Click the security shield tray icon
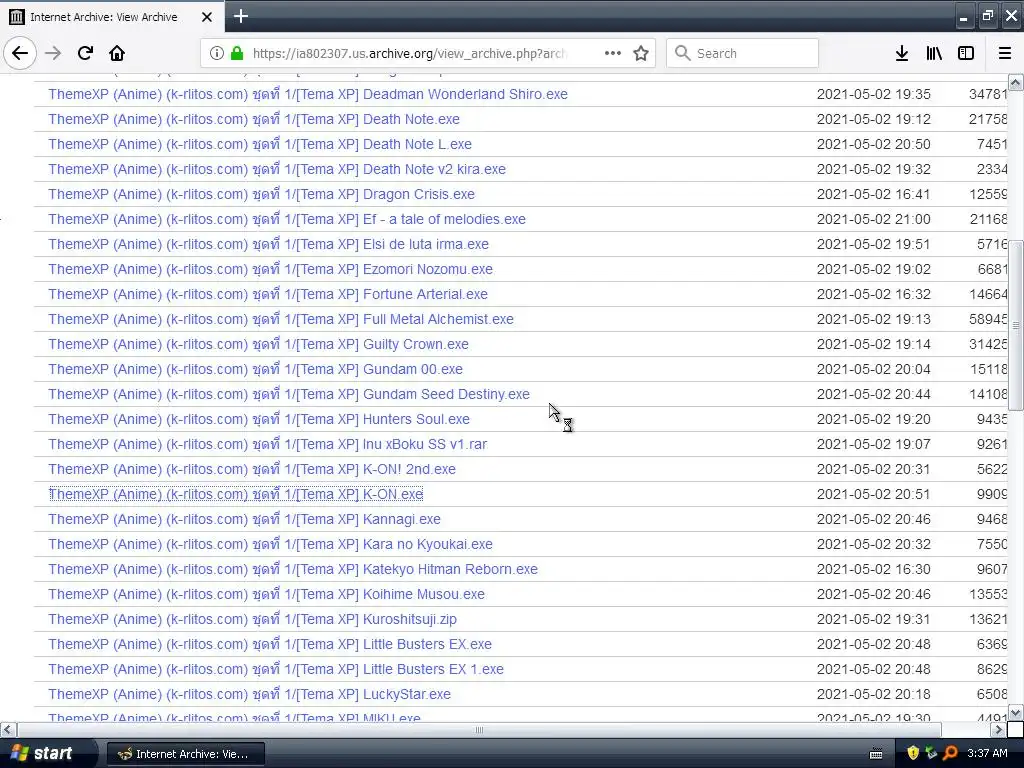This screenshot has width=1024, height=768. (912, 753)
